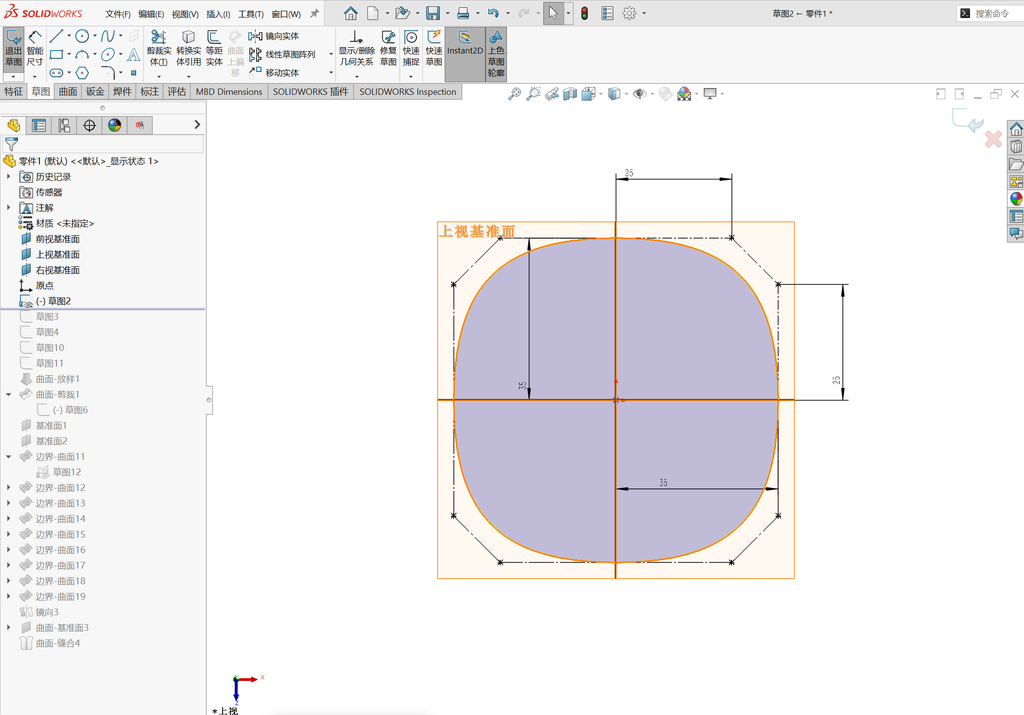Expand 历史记录 tree node
The image size is (1024, 715).
click(8, 177)
